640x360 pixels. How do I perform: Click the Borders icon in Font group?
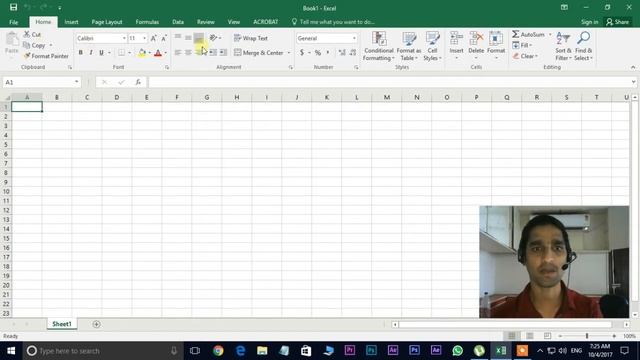click(122, 53)
